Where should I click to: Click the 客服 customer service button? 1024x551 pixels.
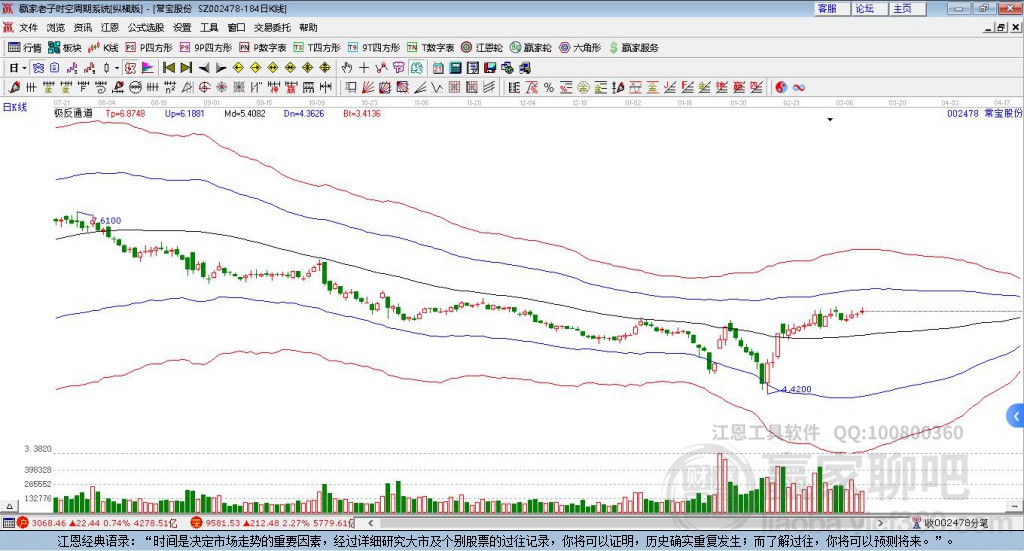pyautogui.click(x=831, y=8)
